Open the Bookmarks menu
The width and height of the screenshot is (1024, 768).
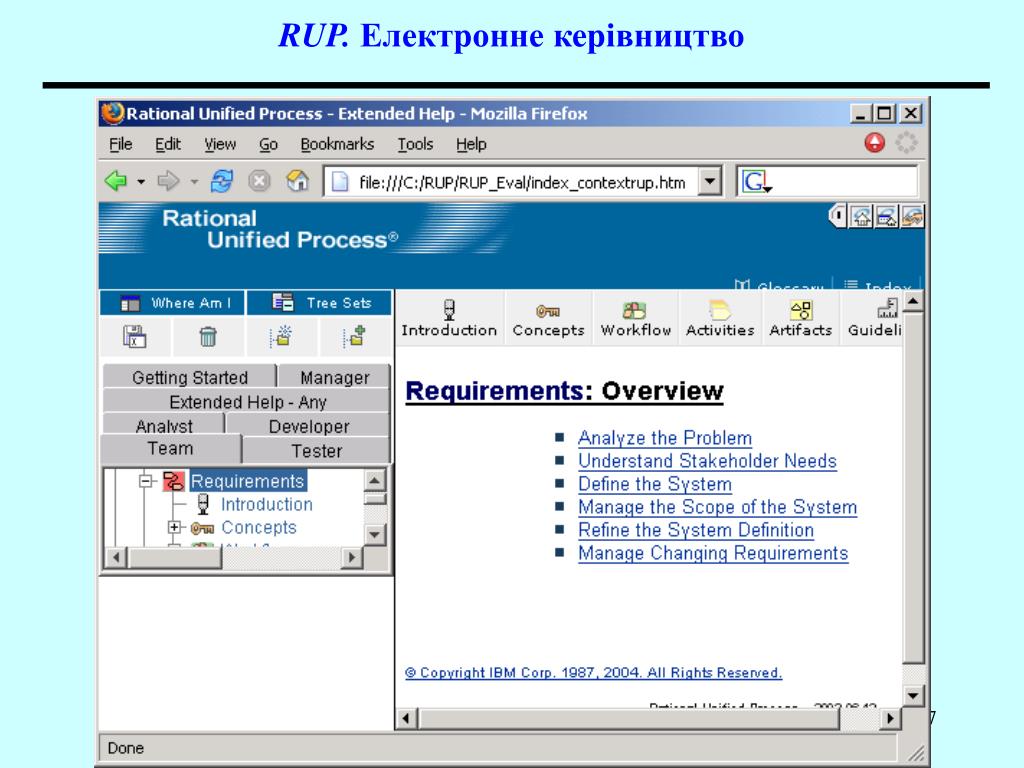[x=337, y=144]
